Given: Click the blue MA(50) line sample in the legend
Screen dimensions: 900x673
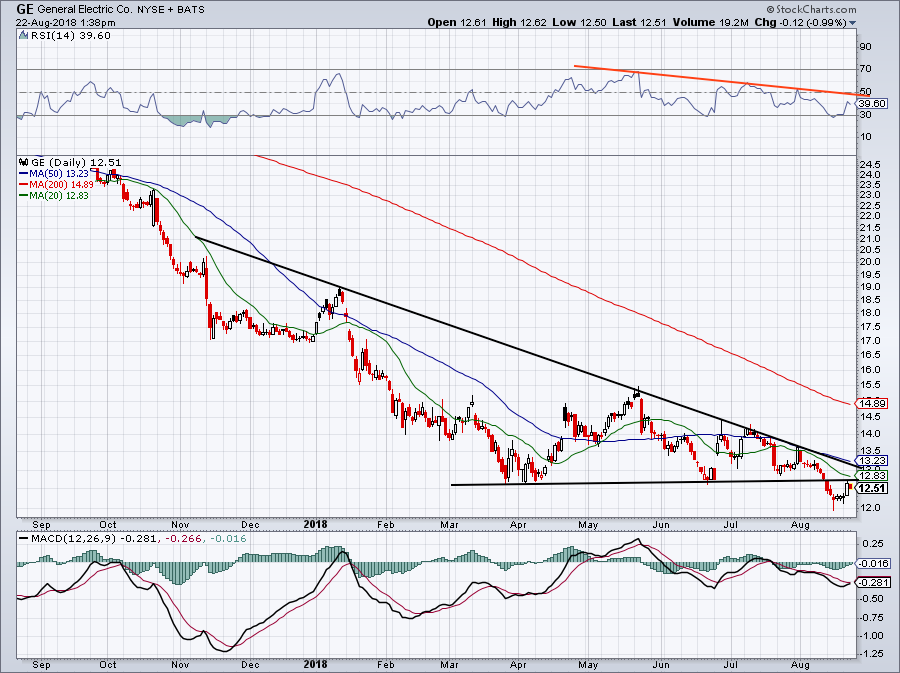Looking at the screenshot, I should (x=24, y=173).
